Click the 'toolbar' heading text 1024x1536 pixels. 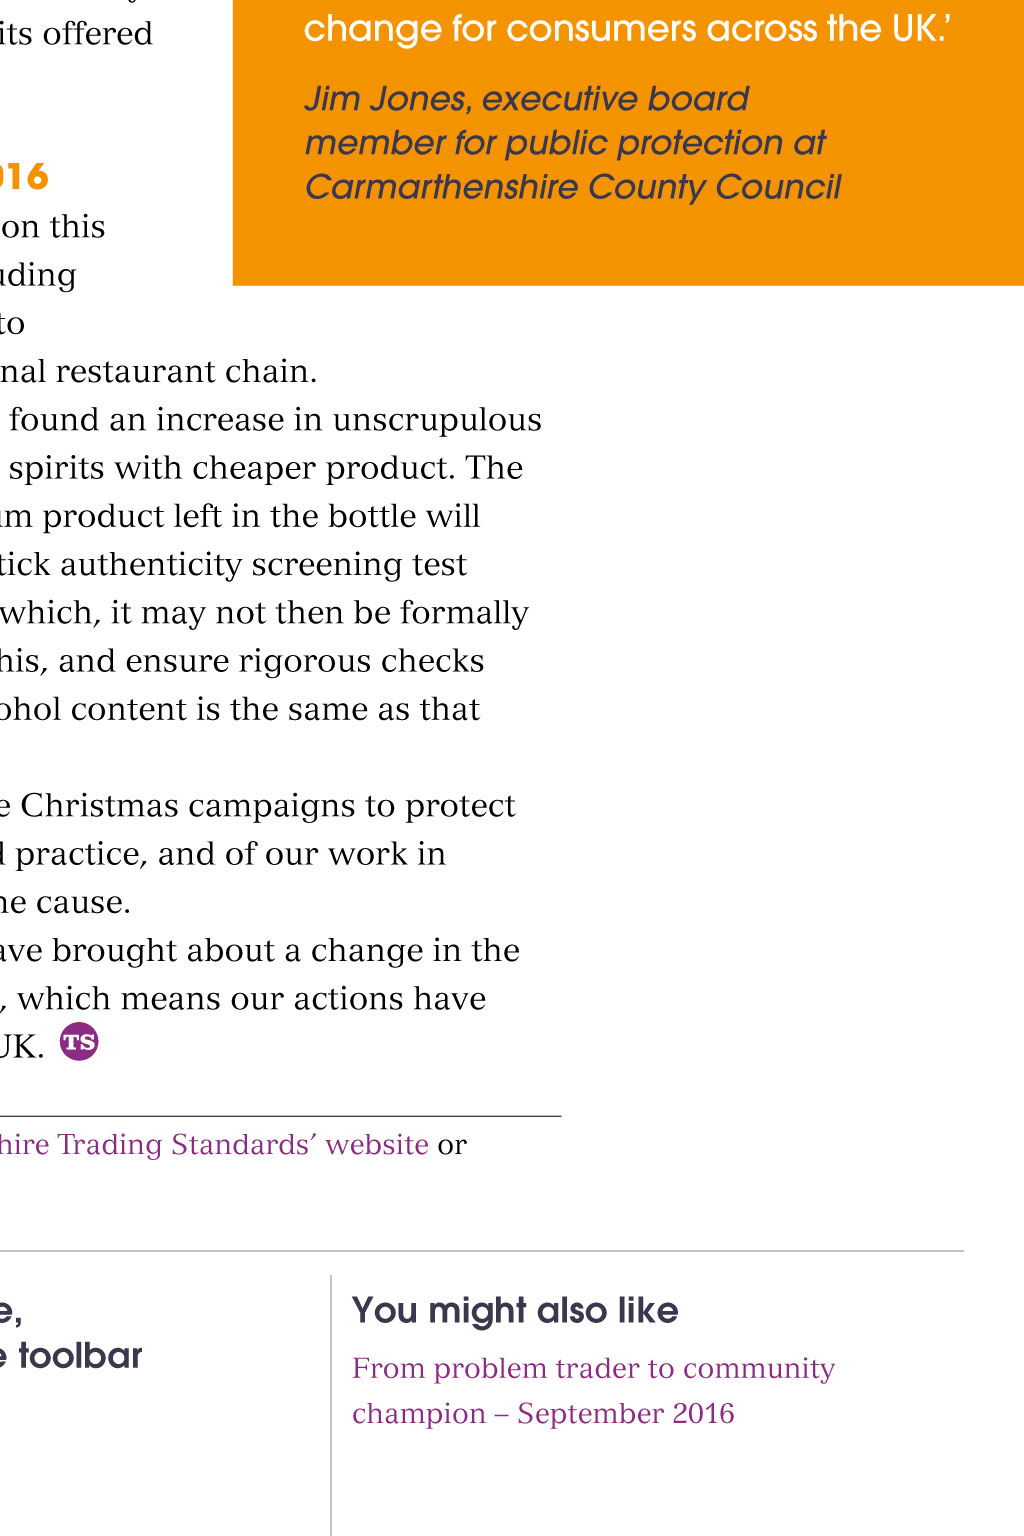coord(80,1356)
